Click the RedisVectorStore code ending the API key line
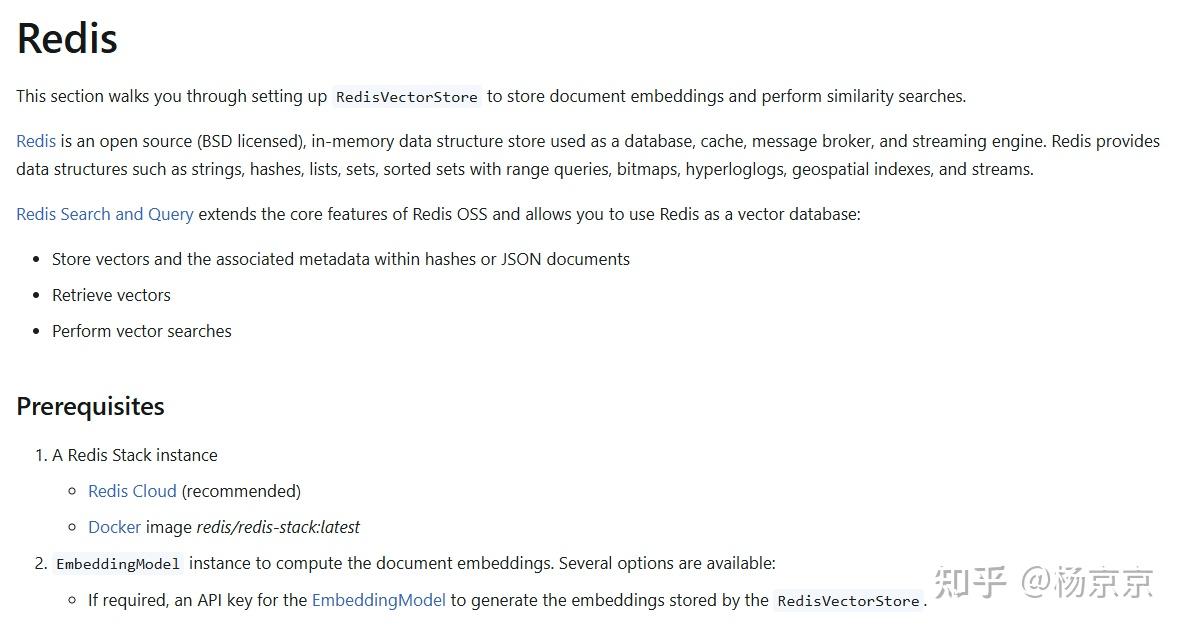Screen dimensions: 1184x629 [848, 601]
